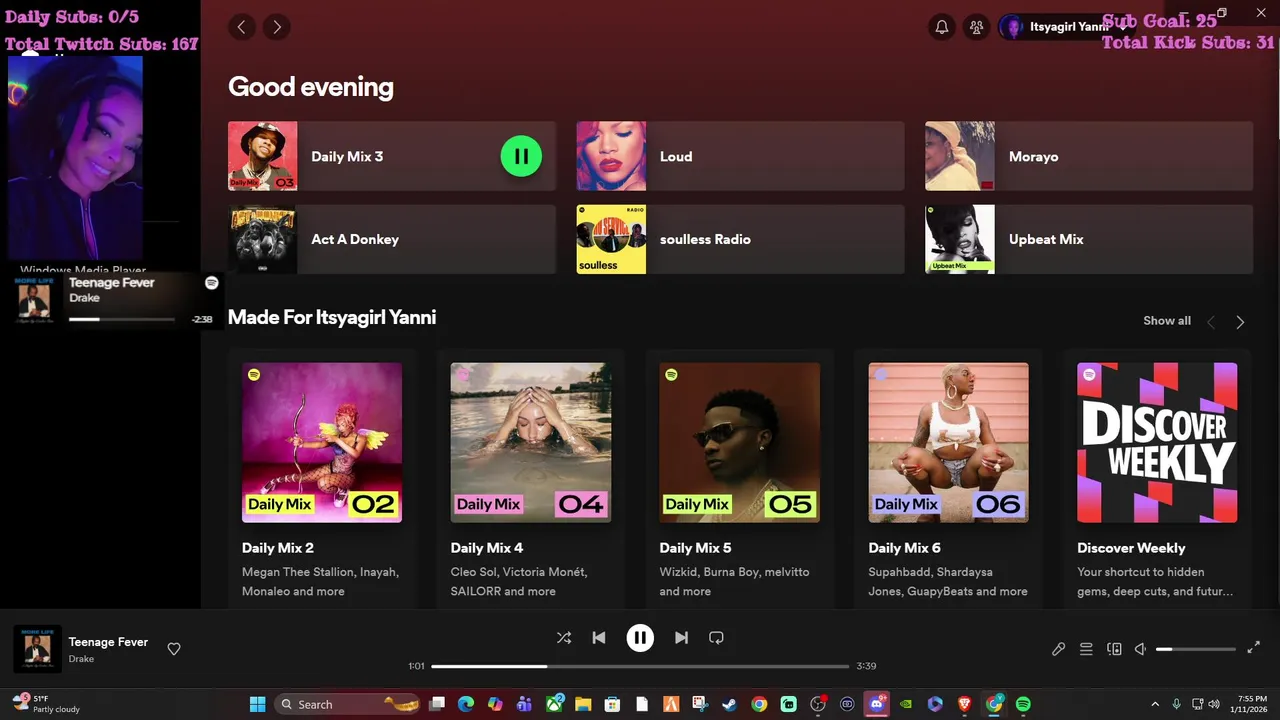The height and width of the screenshot is (720, 1280).
Task: Go back with the left navigation arrow
Action: (241, 27)
